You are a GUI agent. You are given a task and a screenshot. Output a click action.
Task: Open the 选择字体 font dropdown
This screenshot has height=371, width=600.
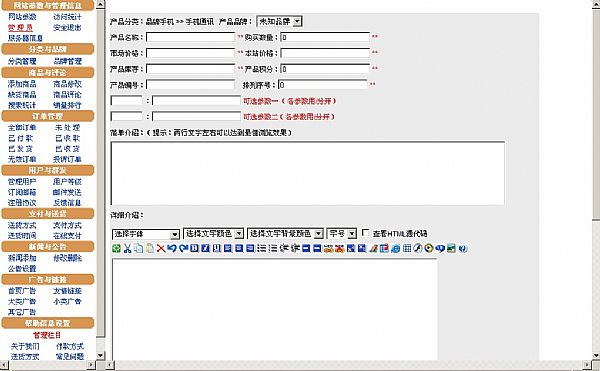[x=146, y=234]
